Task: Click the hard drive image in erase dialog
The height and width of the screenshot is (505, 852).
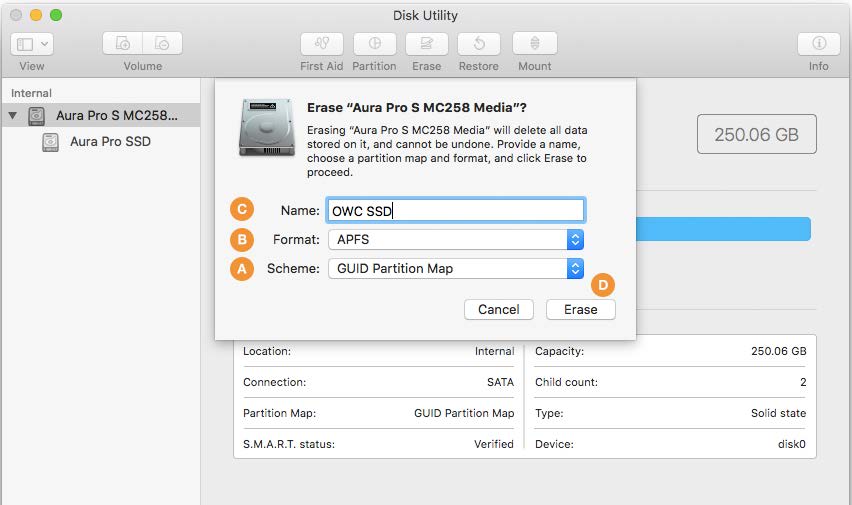Action: pyautogui.click(x=267, y=128)
